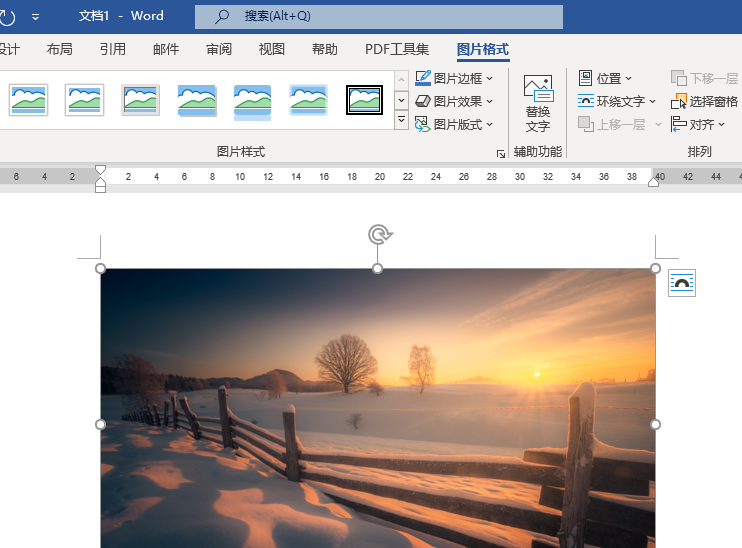The width and height of the screenshot is (742, 548).
Task: Click the right indent marker on ruler
Action: click(x=654, y=182)
